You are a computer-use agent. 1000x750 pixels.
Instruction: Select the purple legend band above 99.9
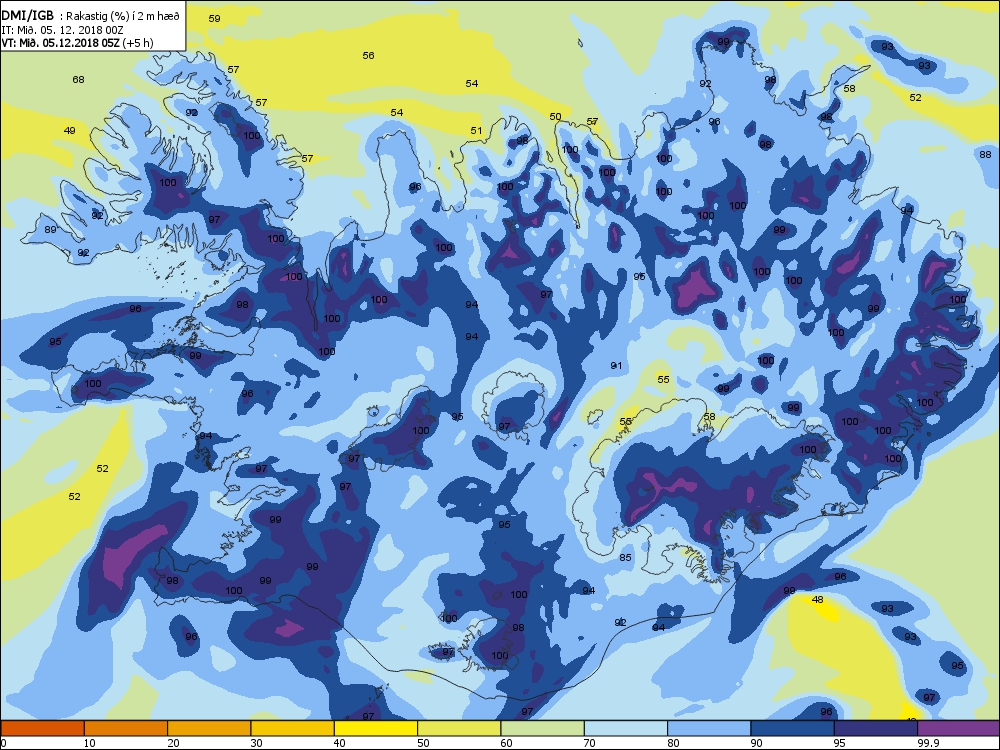click(x=959, y=728)
